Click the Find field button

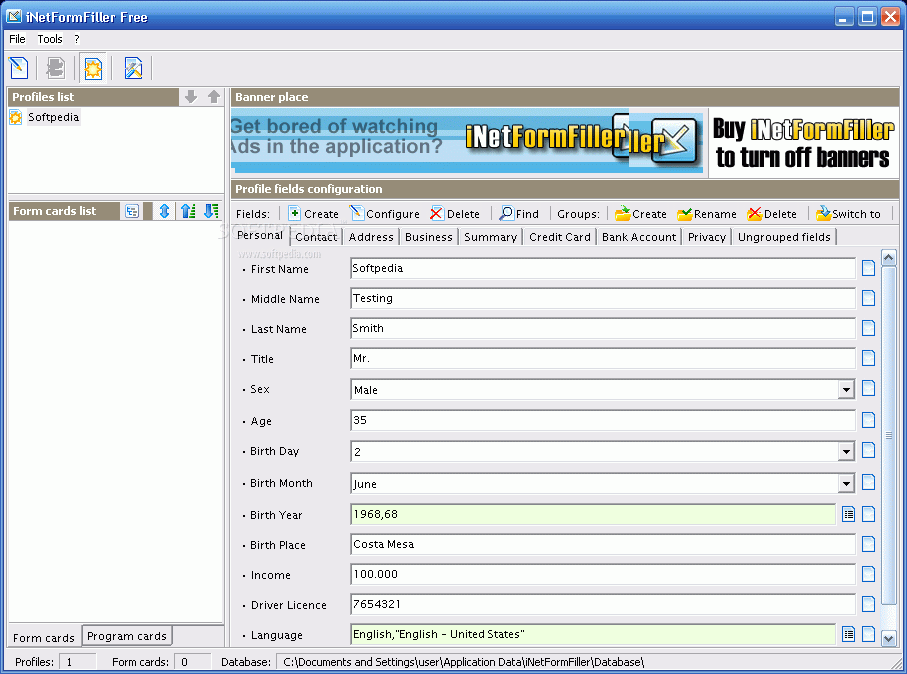(x=519, y=214)
